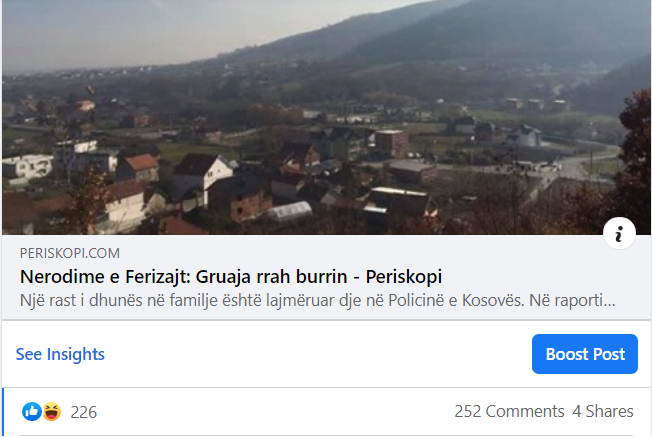Open the Gruaja rrah burrin article headline
Screen dimensions: 652x437
(x=230, y=276)
